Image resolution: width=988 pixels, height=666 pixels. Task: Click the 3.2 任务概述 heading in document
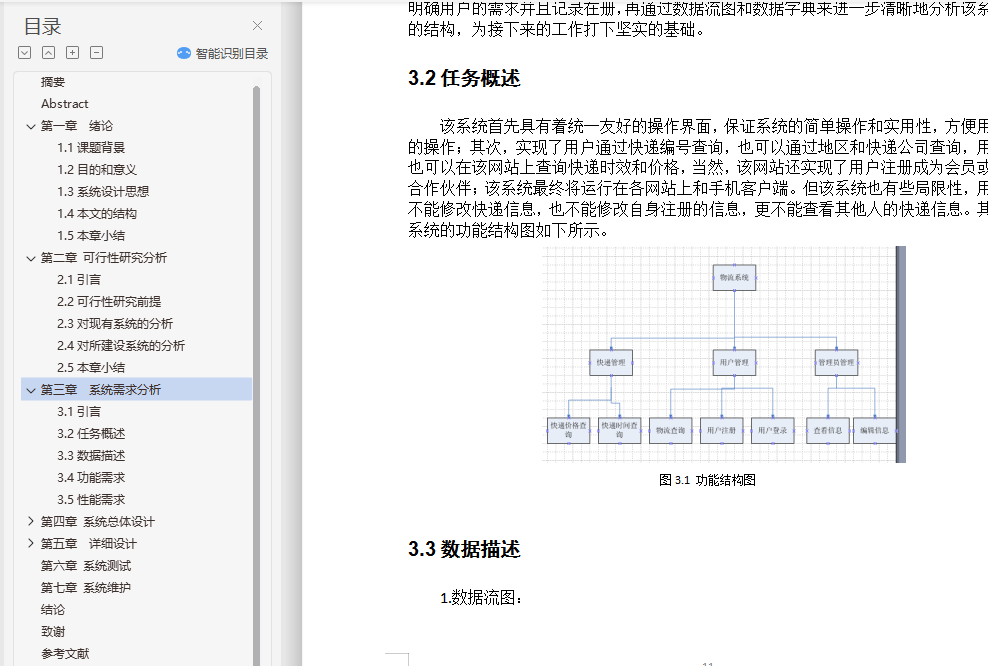464,78
